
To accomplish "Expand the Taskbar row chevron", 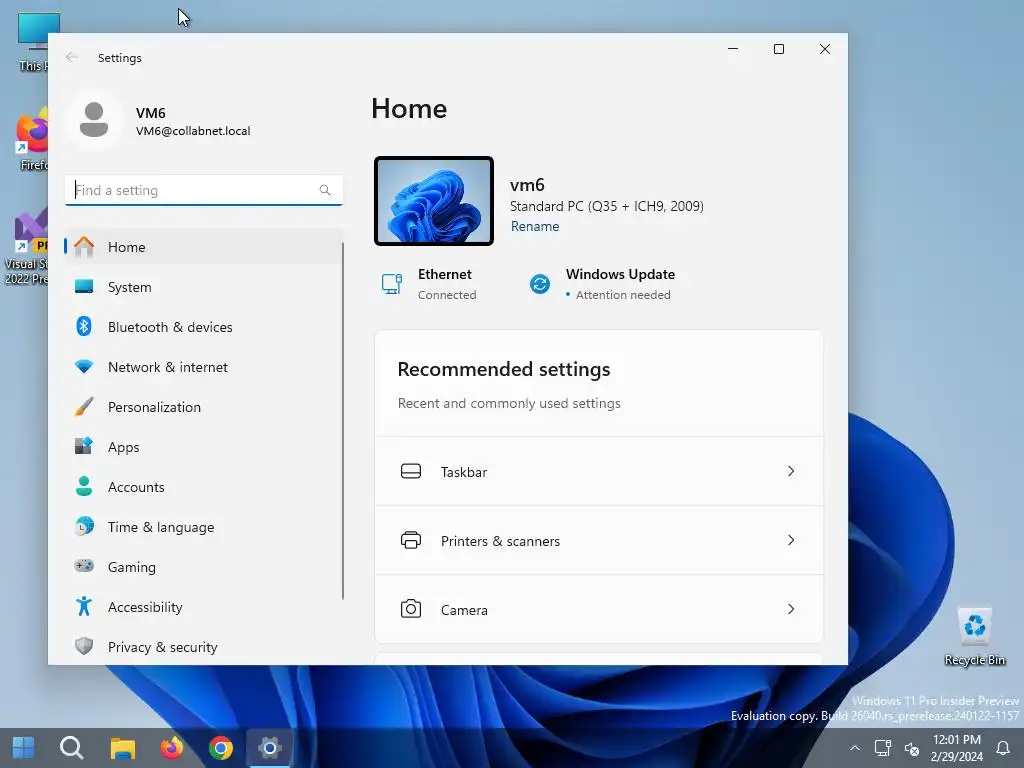I will point(791,472).
